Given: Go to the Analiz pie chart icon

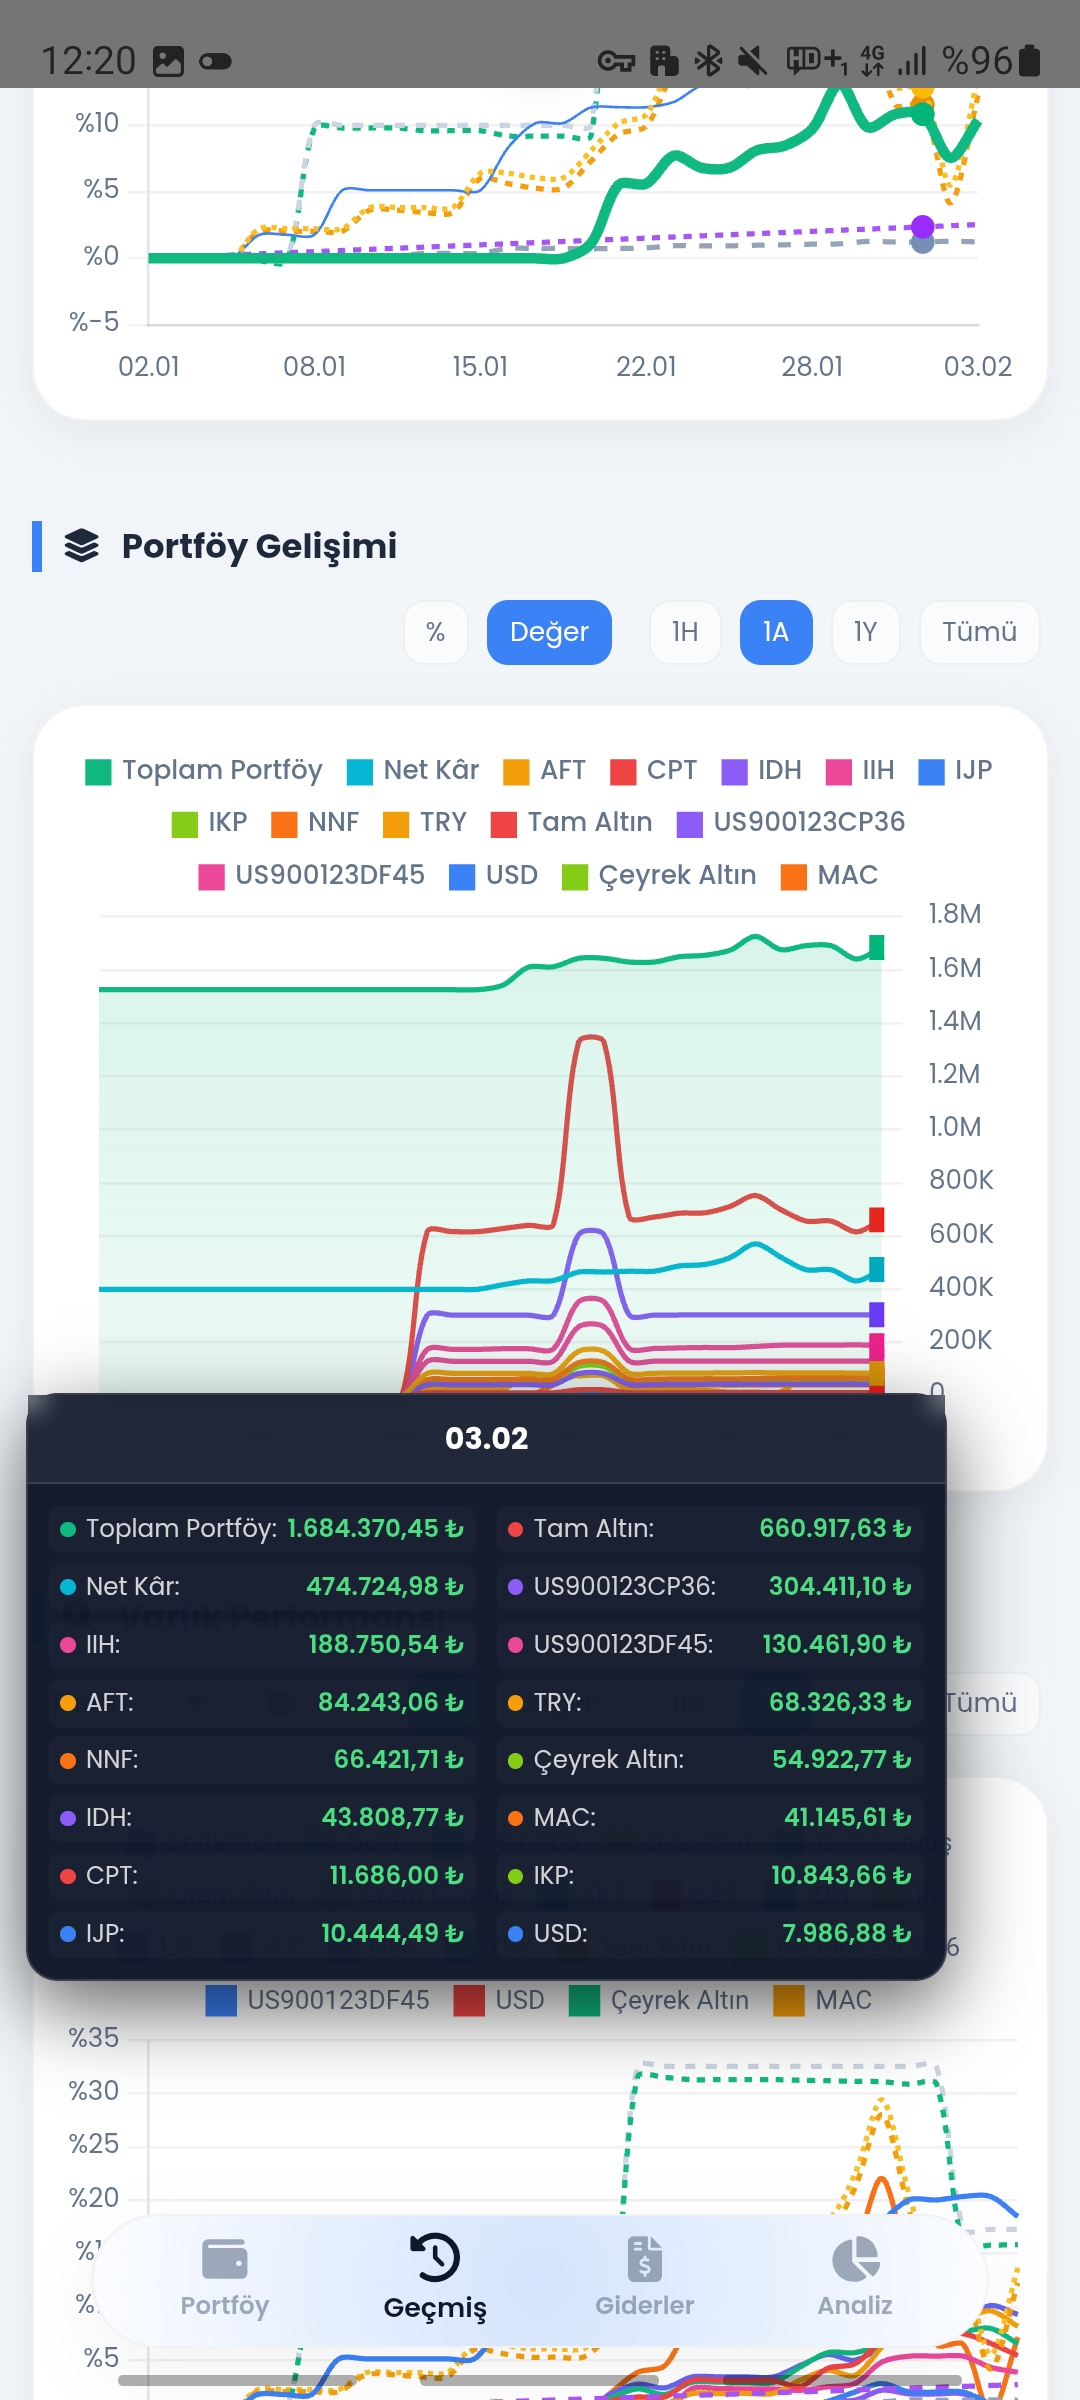Looking at the screenshot, I should pyautogui.click(x=855, y=2259).
